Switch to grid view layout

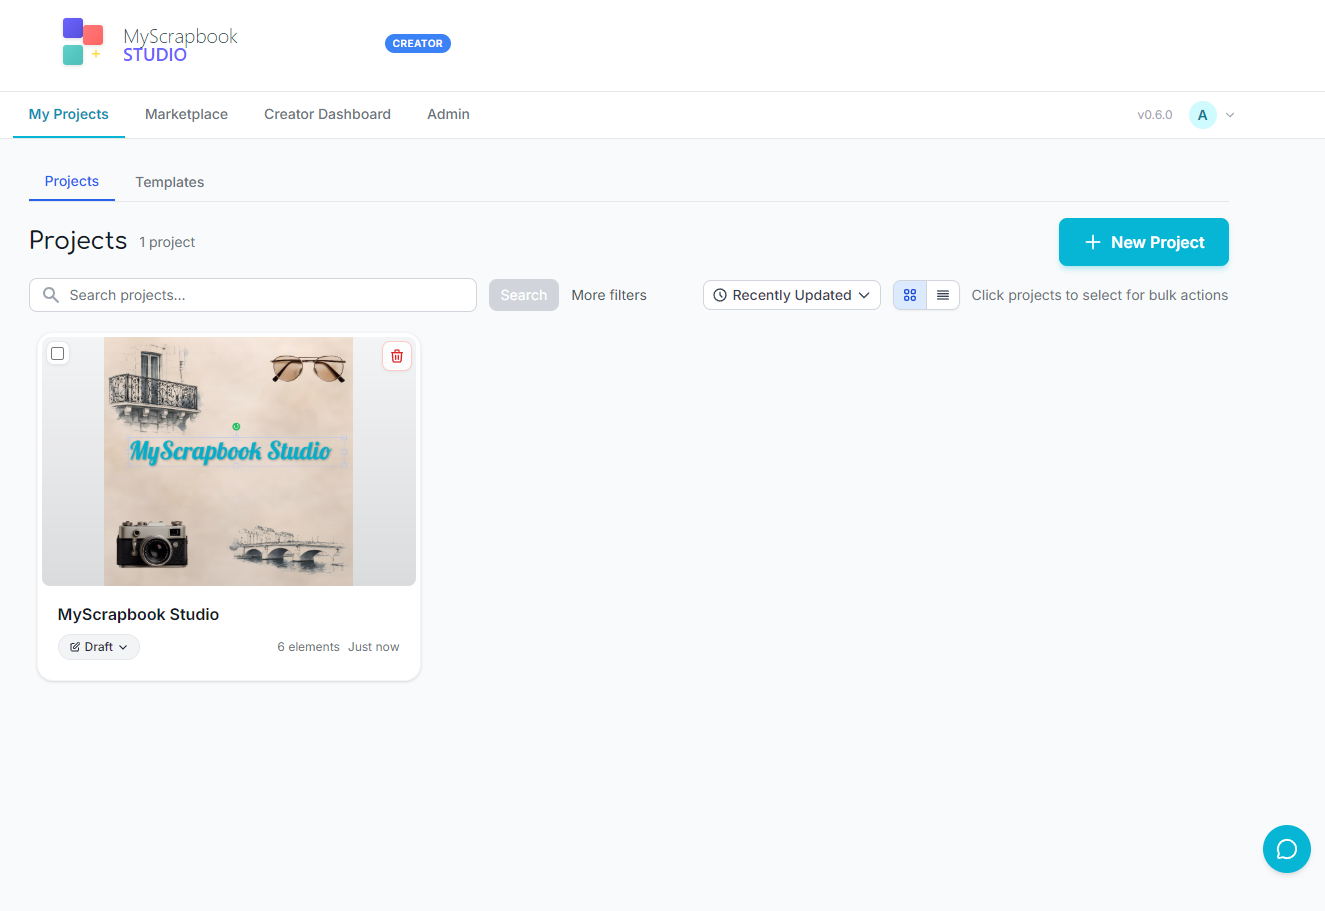(910, 295)
